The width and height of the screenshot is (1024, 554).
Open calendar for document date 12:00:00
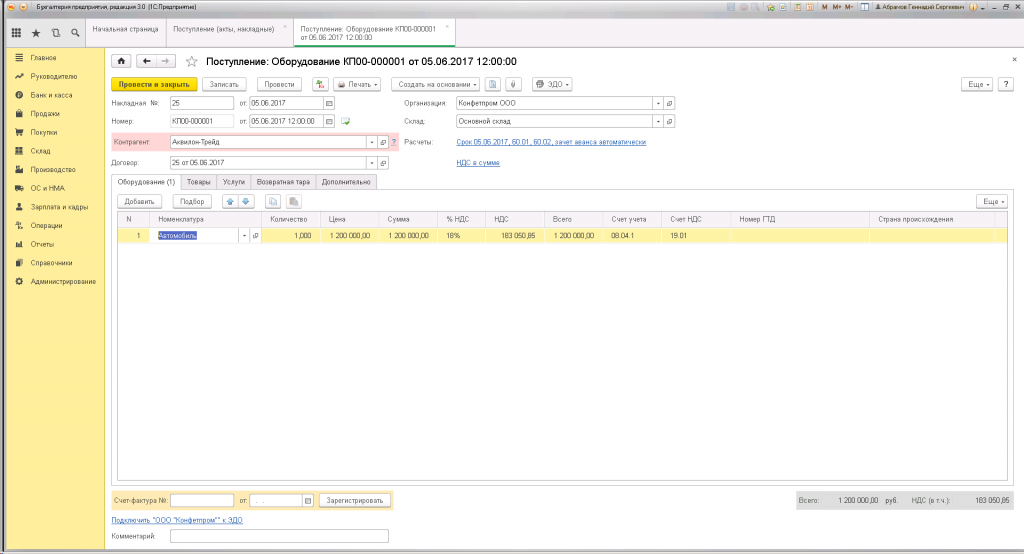(x=329, y=122)
